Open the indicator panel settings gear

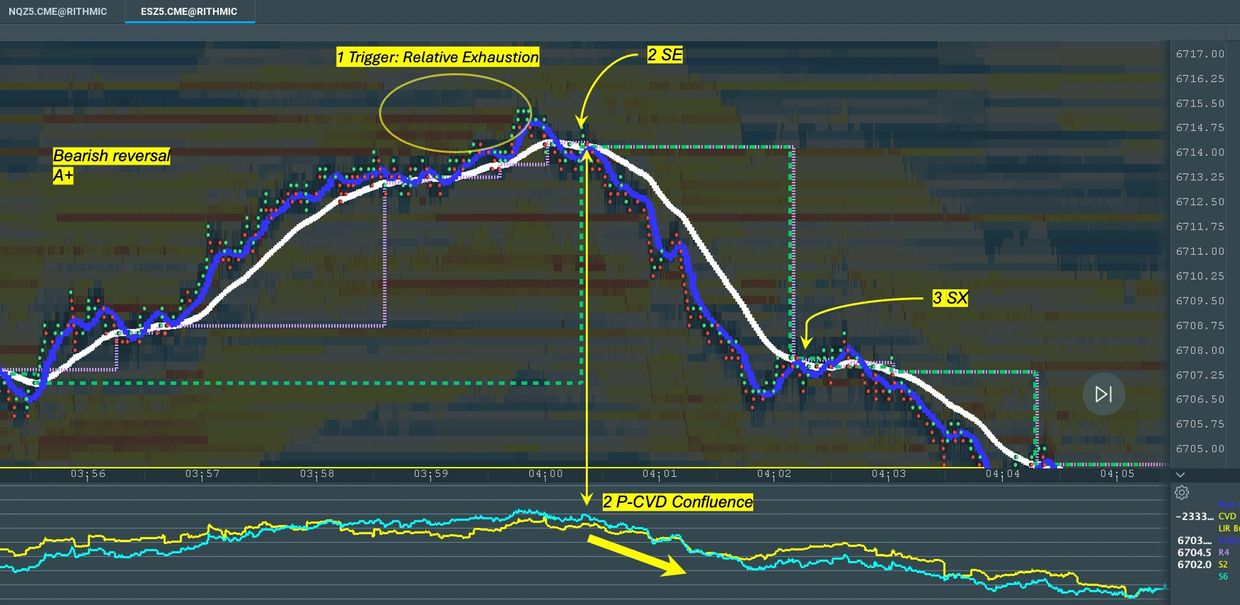click(1181, 492)
